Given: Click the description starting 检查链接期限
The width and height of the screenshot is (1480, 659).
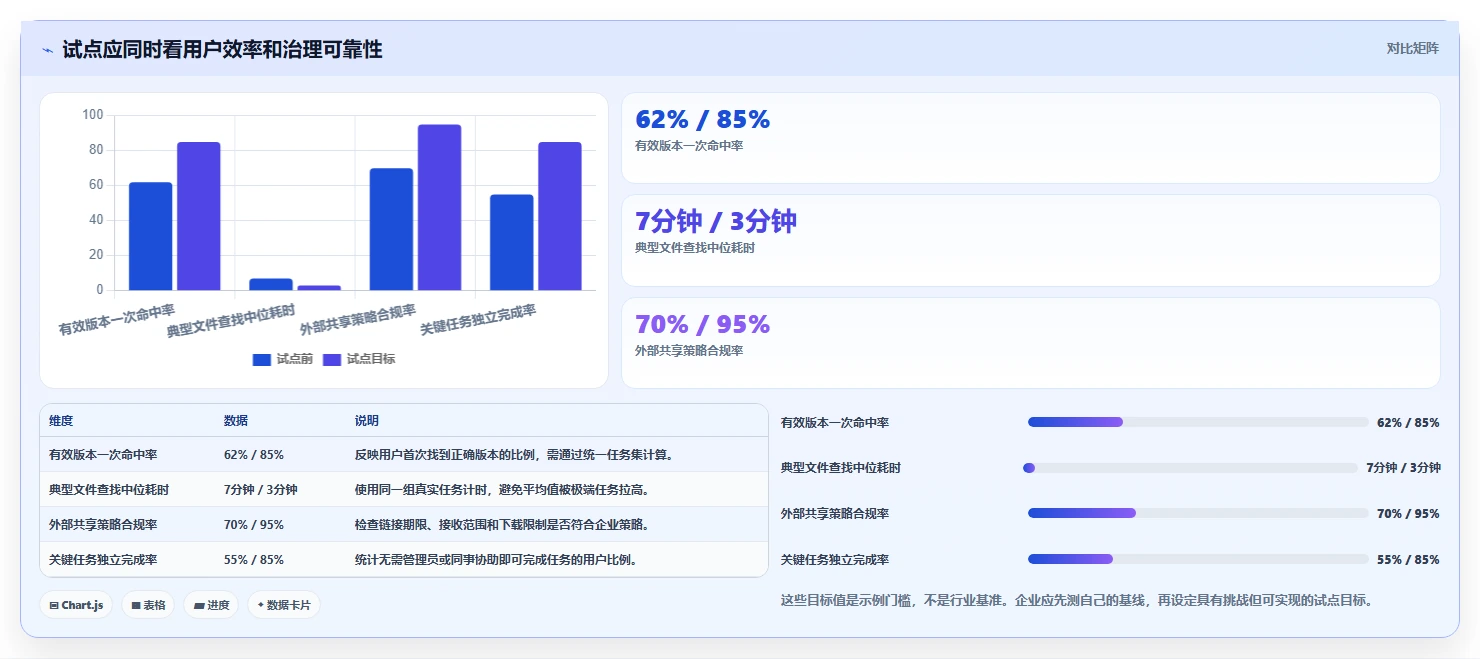Looking at the screenshot, I should point(502,525).
